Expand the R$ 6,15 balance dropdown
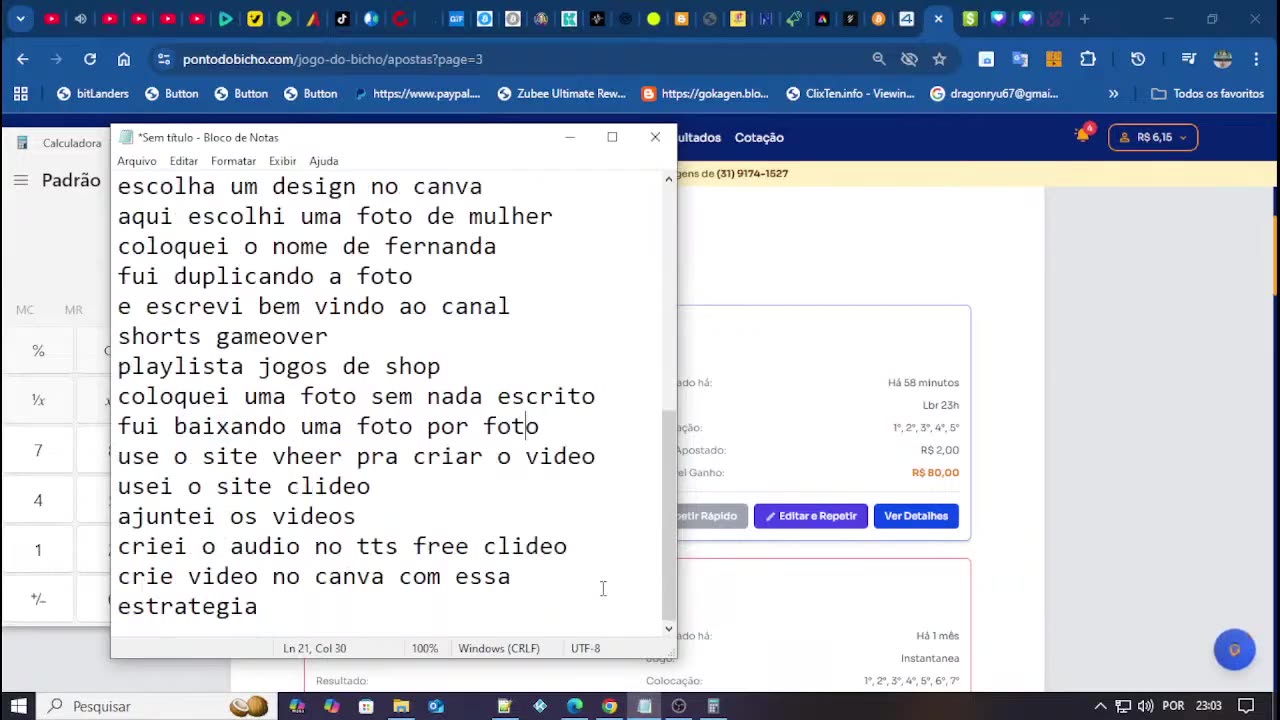Screen dimensions: 1280x720 pyautogui.click(x=1153, y=137)
